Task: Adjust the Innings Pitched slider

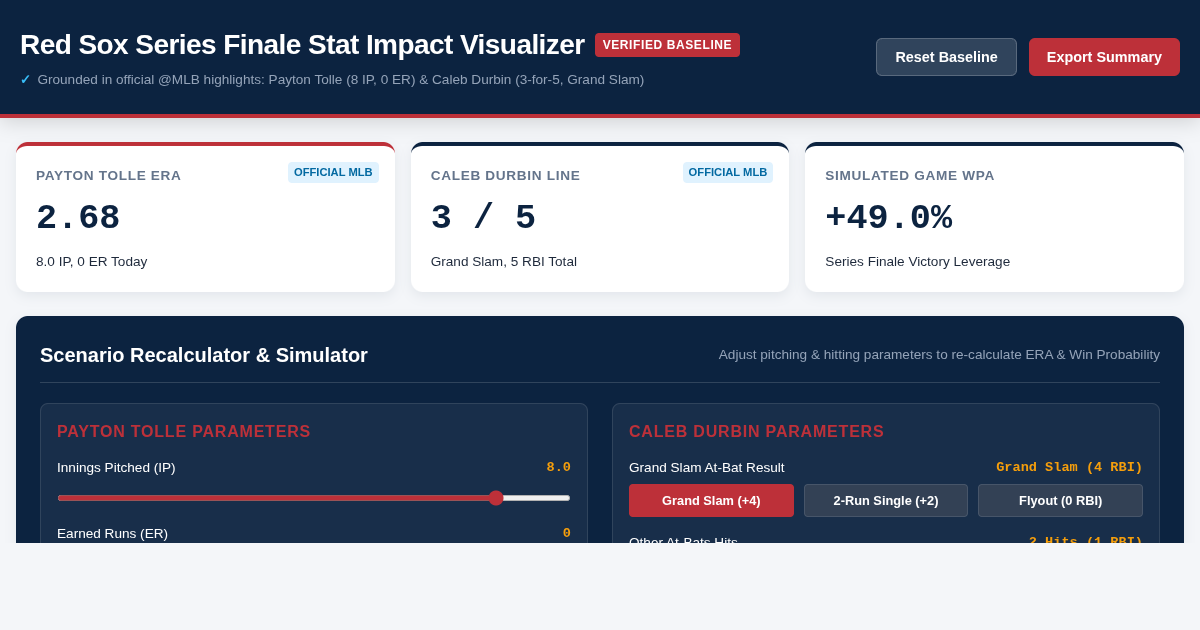Action: (314, 498)
